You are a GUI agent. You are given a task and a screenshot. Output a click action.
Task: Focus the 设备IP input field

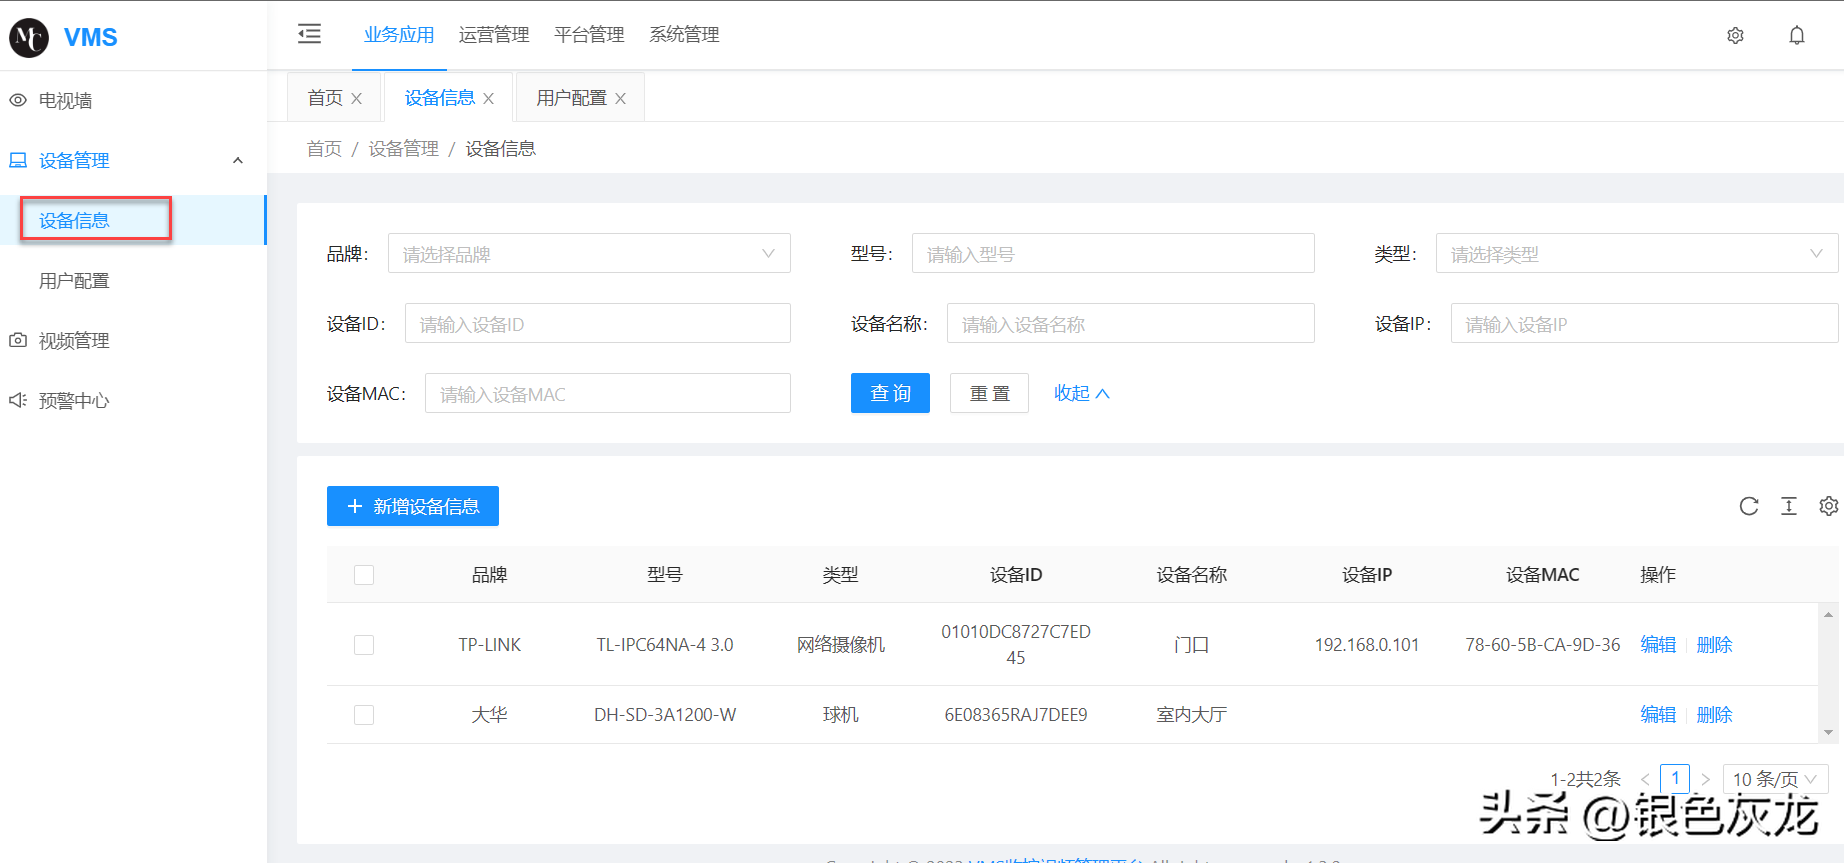pos(1645,323)
